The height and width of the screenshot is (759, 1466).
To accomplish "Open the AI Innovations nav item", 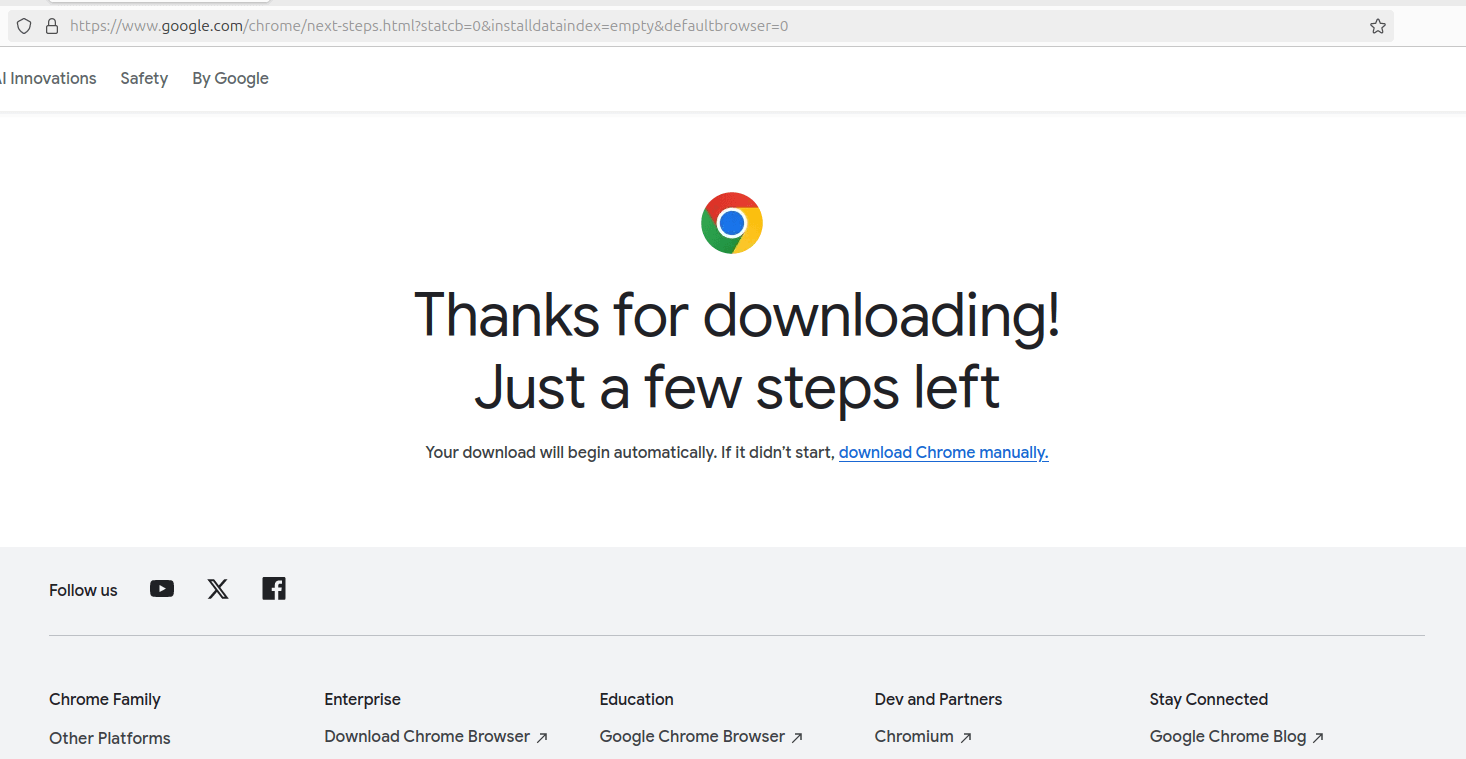I will pyautogui.click(x=48, y=78).
